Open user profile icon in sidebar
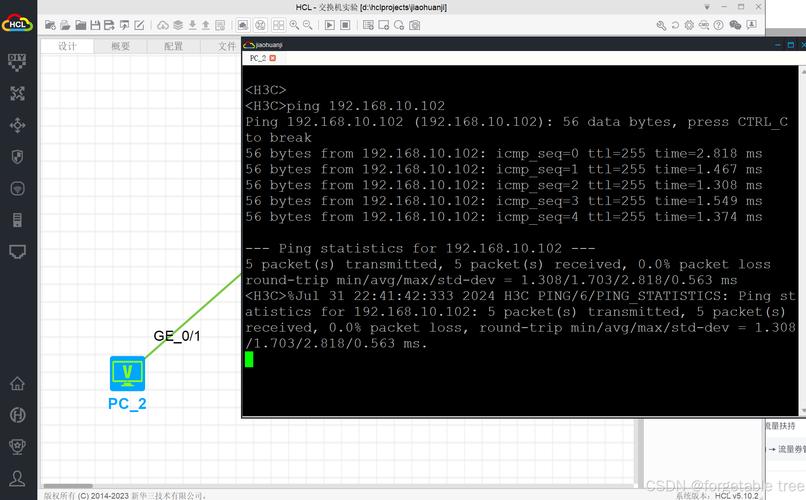Screen dimensions: 806x500 [x=17, y=478]
